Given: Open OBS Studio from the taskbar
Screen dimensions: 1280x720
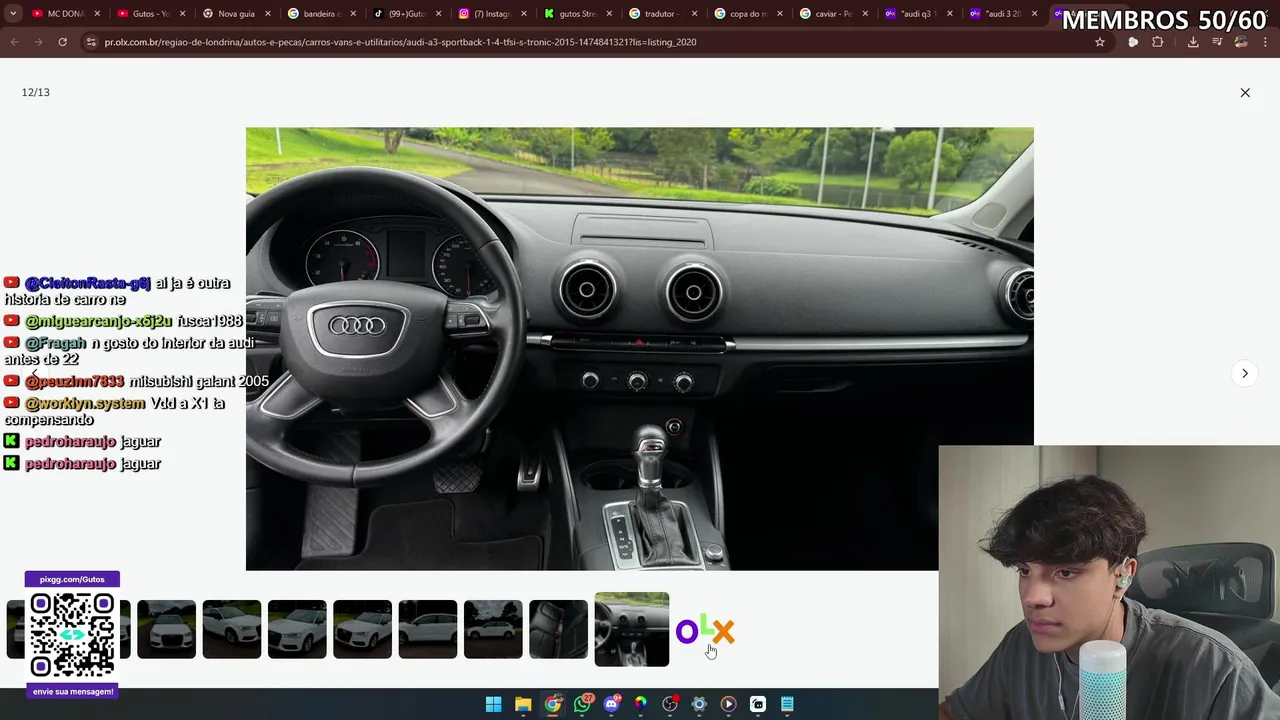Looking at the screenshot, I should pos(670,704).
